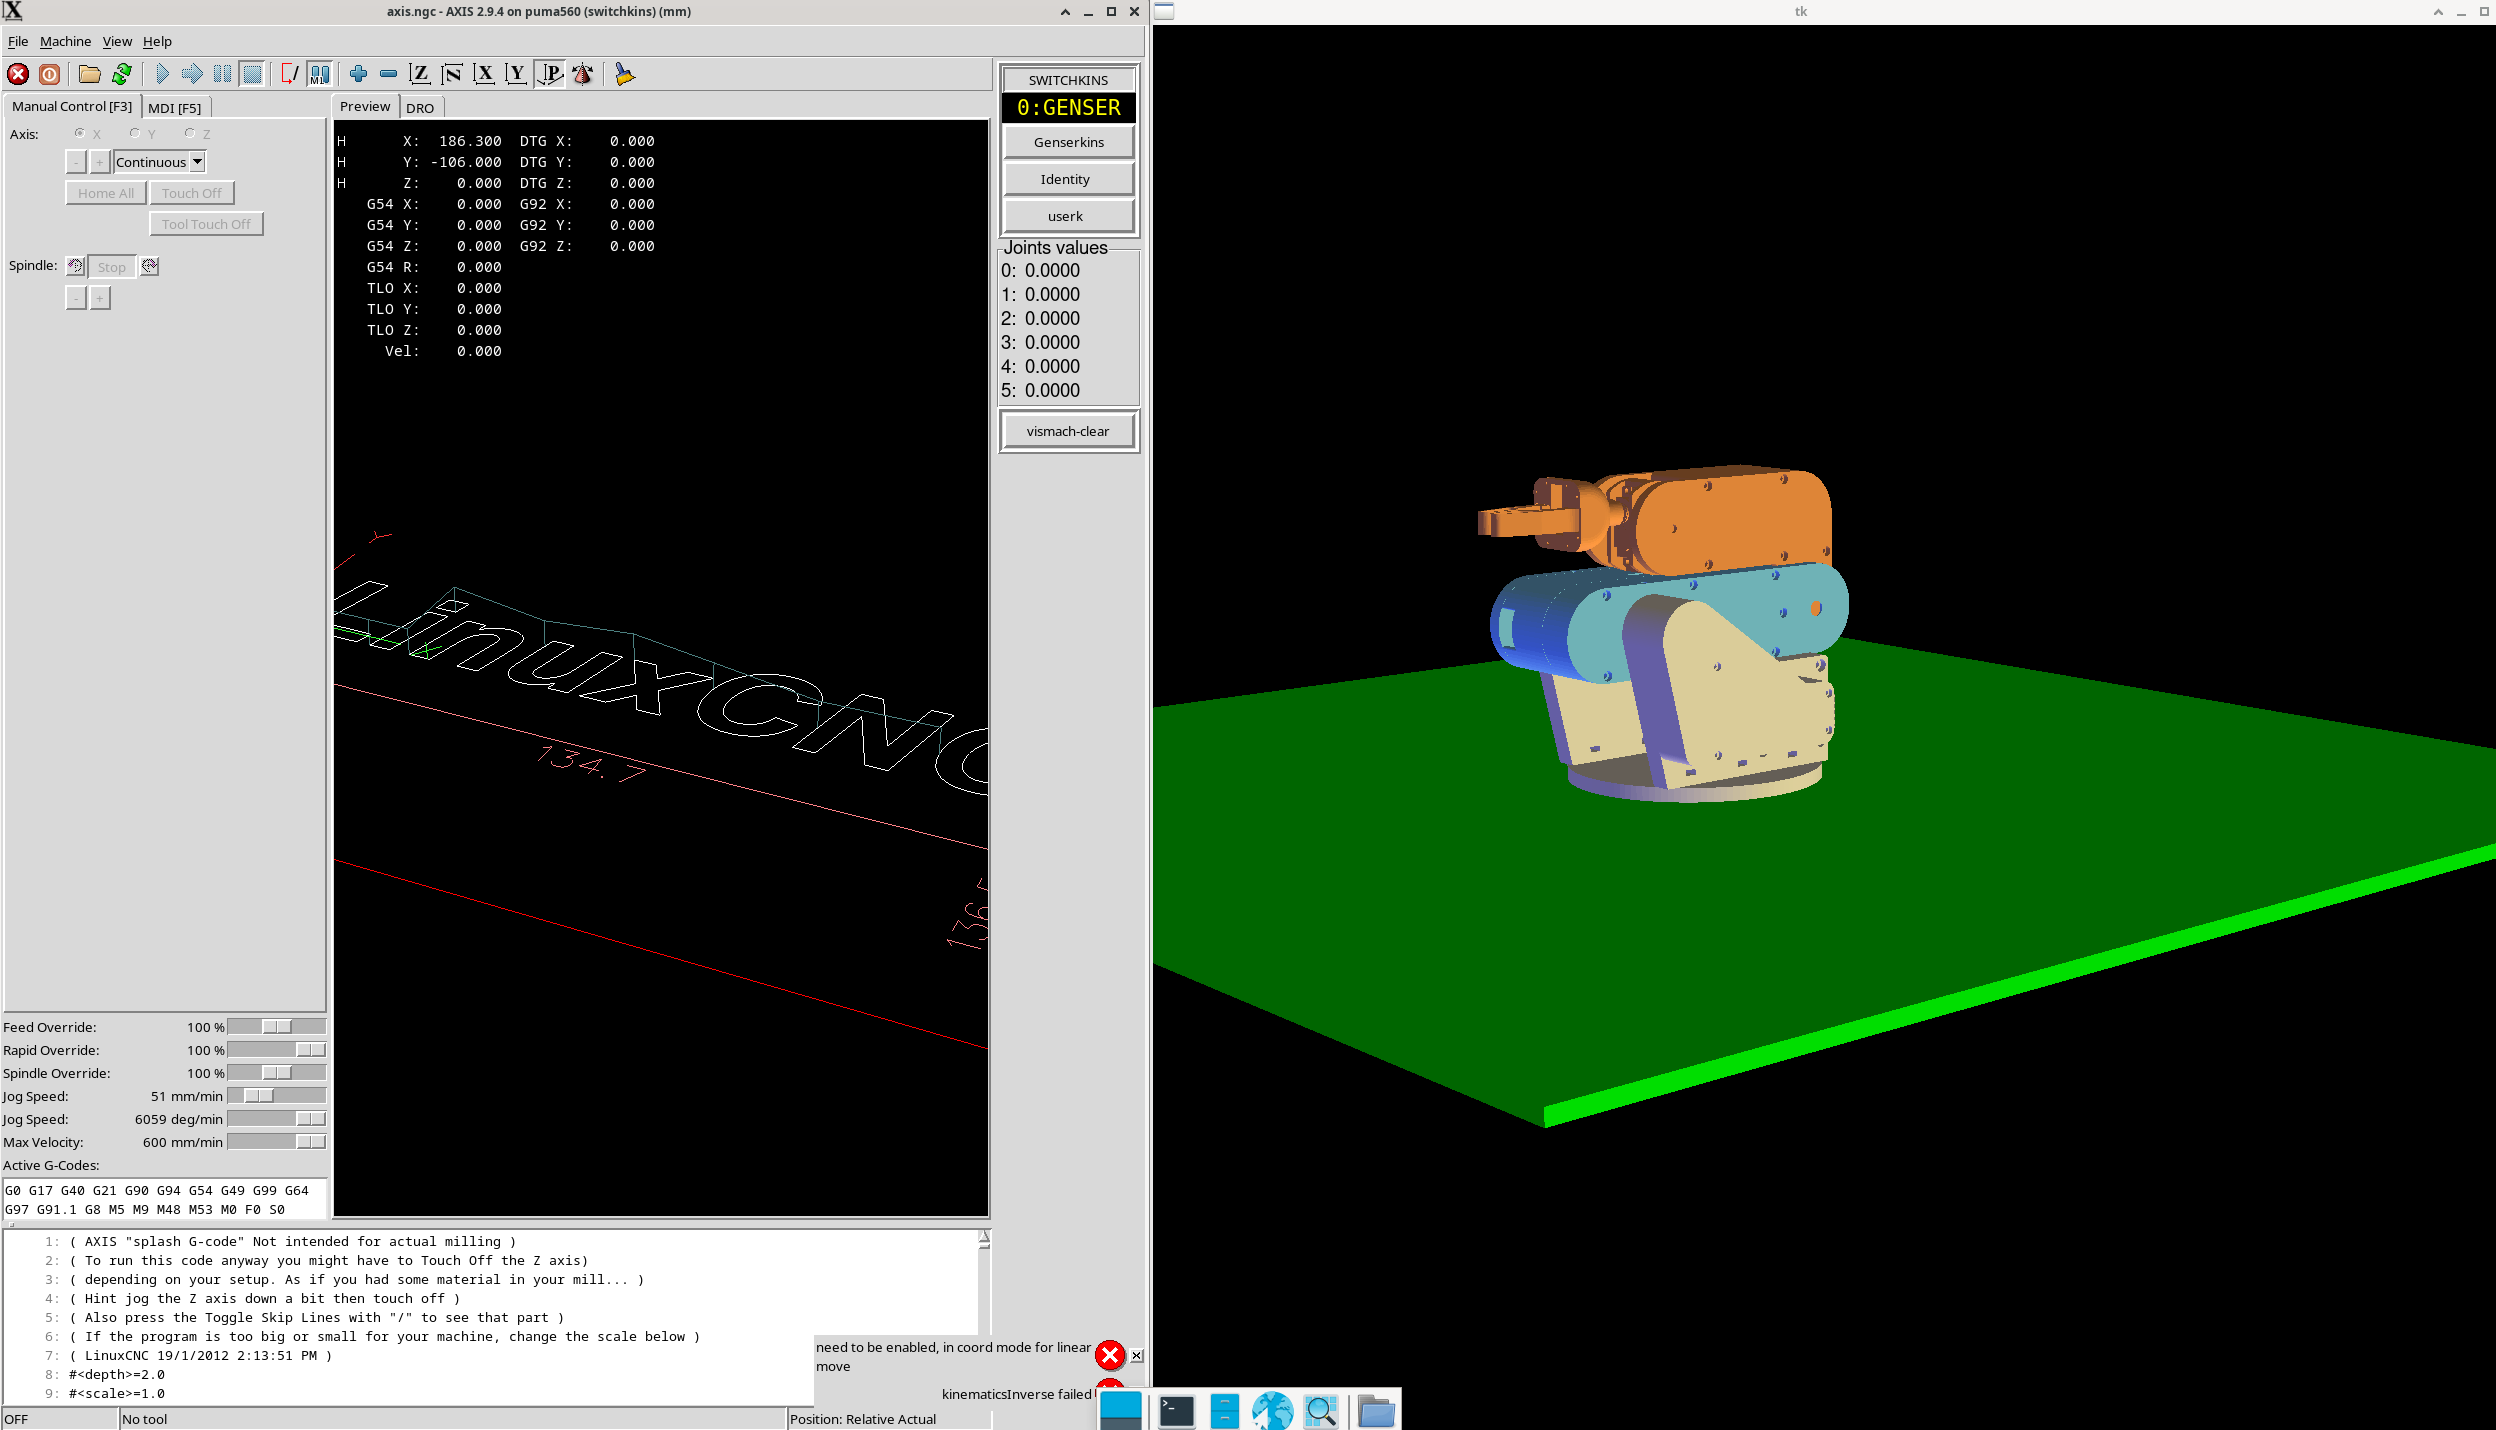2496x1430 pixels.
Task: Pause program execution
Action: click(x=222, y=74)
